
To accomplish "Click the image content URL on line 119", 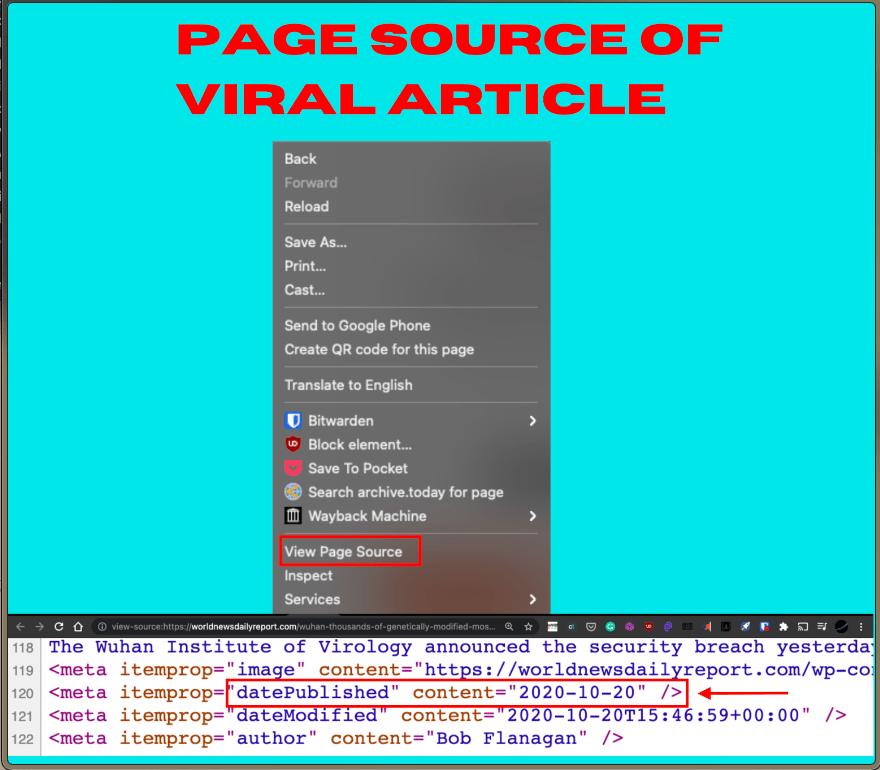I will point(648,670).
